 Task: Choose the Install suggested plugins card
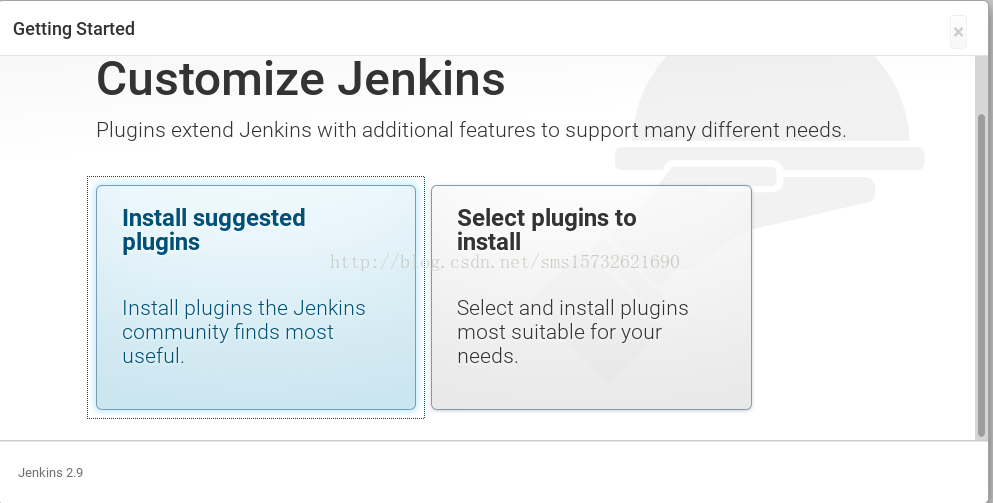(x=256, y=297)
